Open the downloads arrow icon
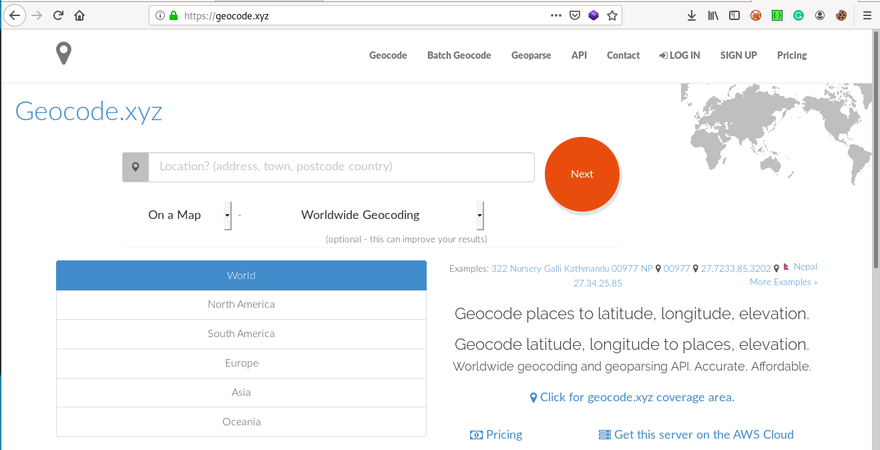Screen dimensions: 880x450 [691, 16]
